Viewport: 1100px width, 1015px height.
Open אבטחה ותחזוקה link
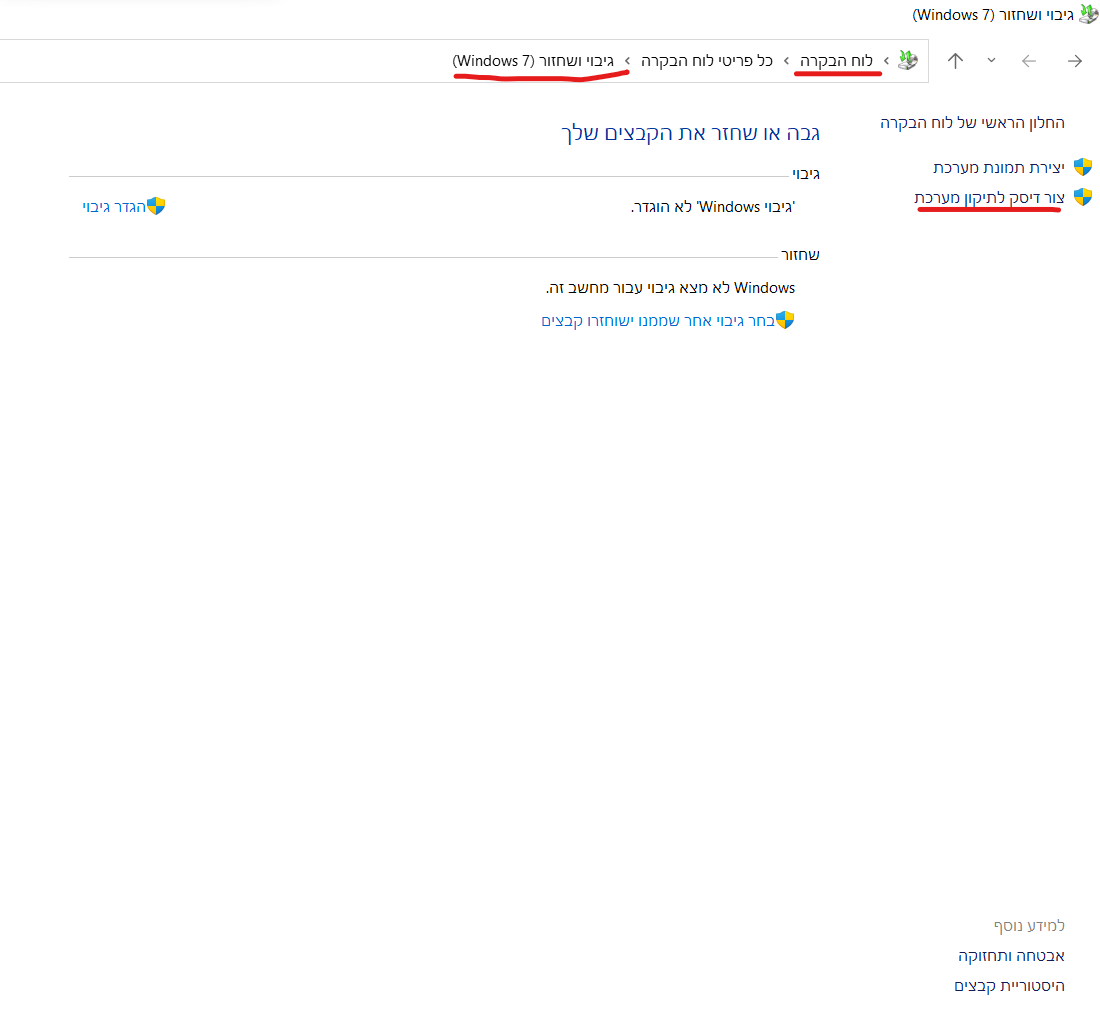pos(1012,956)
